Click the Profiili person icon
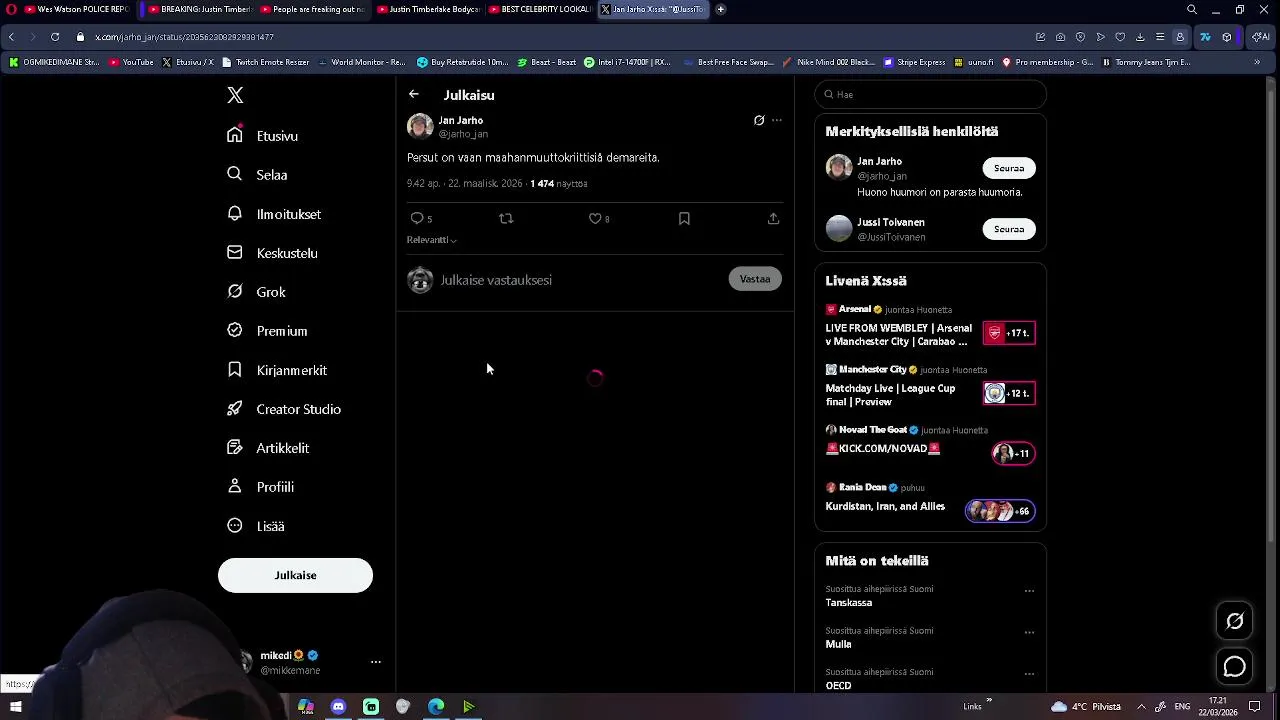The width and height of the screenshot is (1280, 720). (235, 486)
